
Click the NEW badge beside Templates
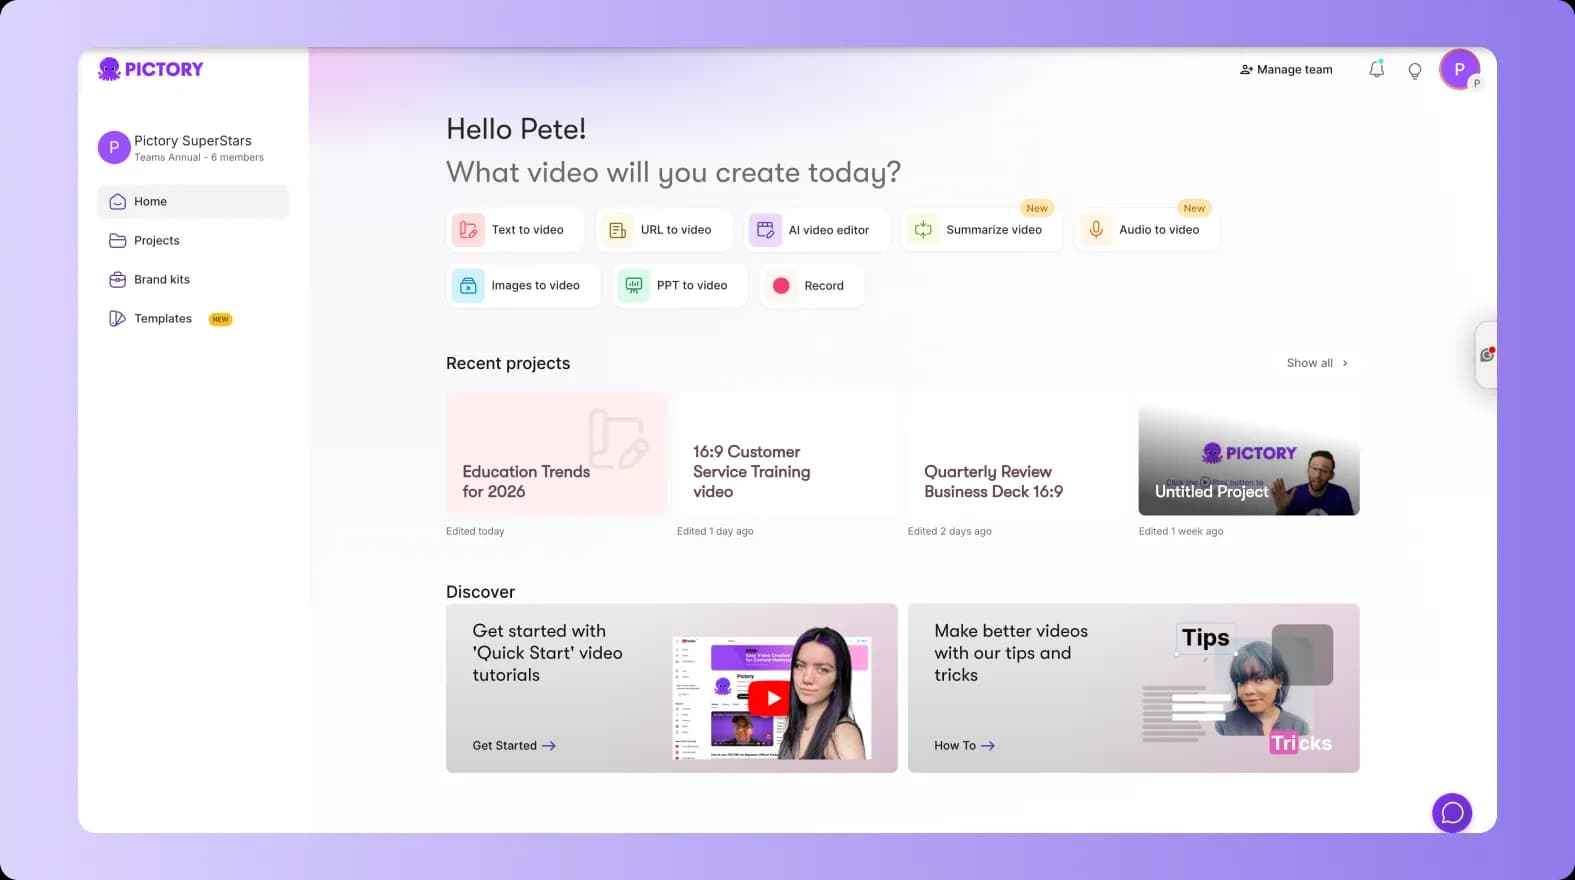coord(220,319)
